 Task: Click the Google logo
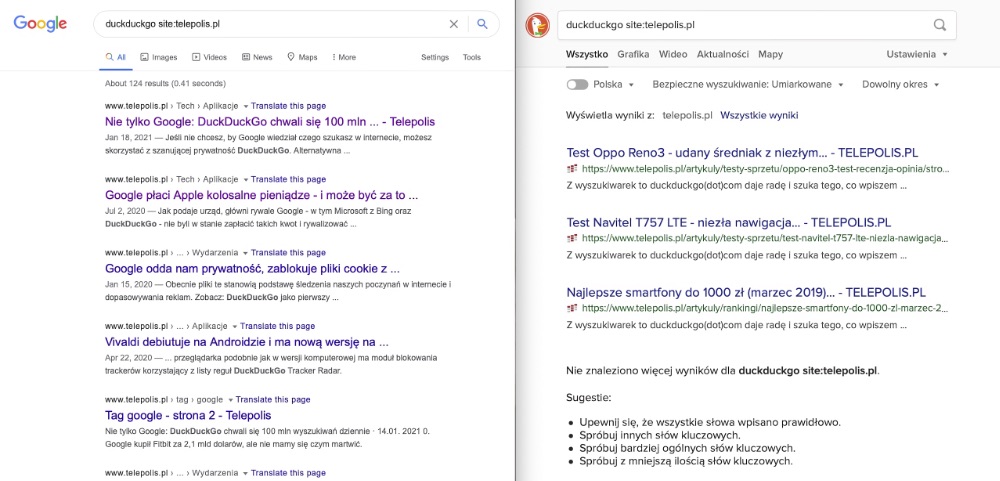tap(40, 24)
